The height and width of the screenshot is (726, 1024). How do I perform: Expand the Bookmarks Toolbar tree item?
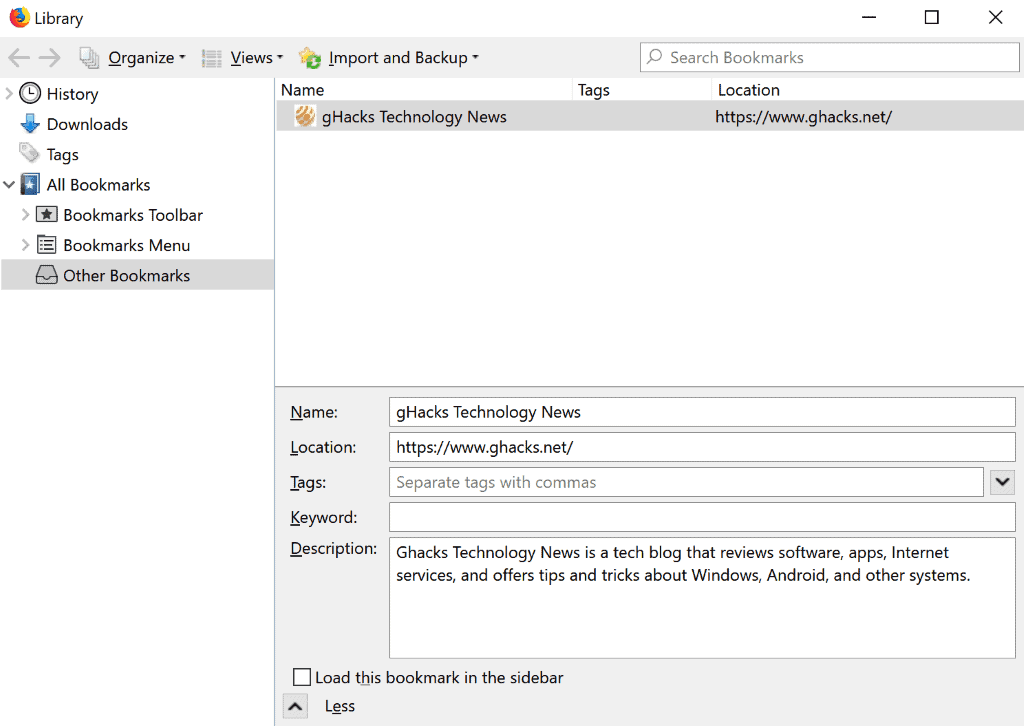(x=27, y=214)
